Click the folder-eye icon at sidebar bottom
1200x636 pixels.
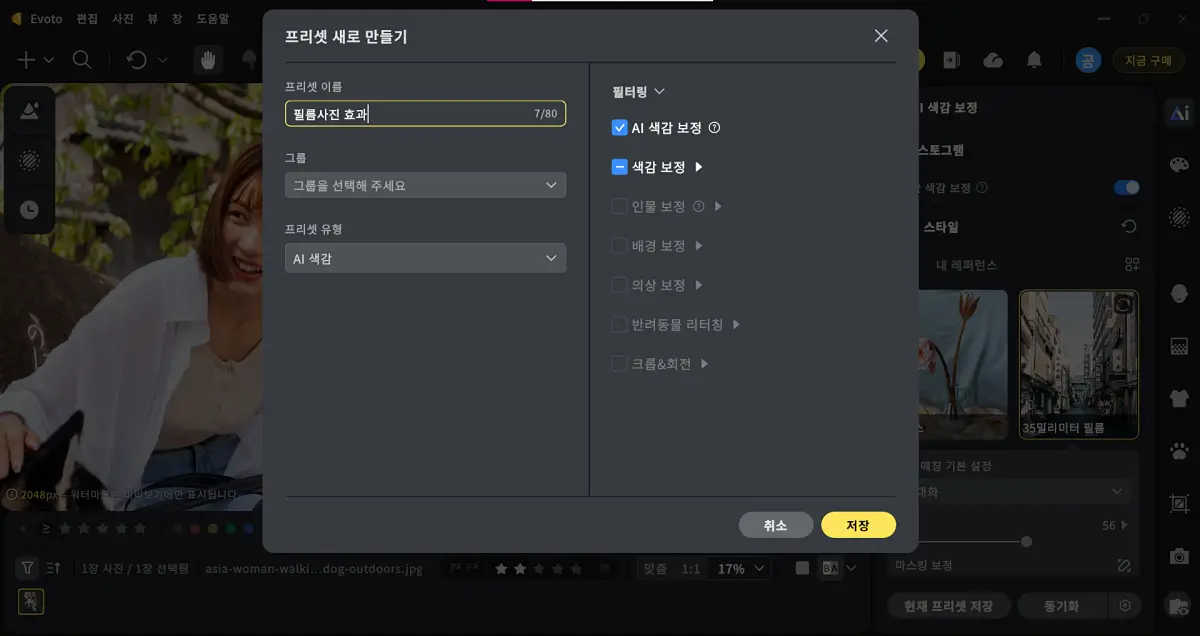tap(1180, 606)
